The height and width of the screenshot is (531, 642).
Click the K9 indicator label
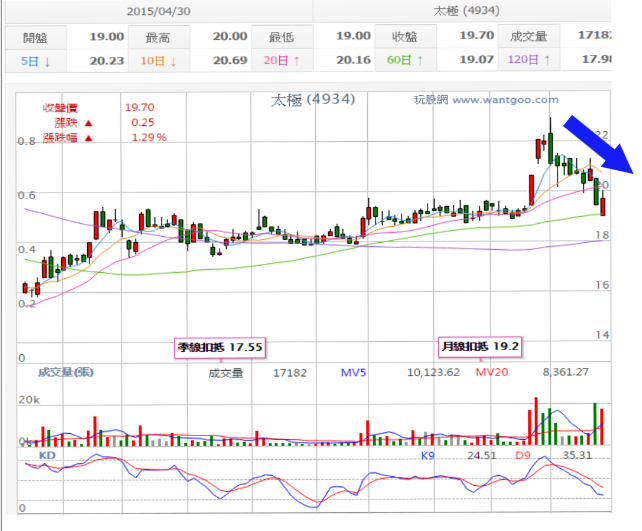point(428,456)
